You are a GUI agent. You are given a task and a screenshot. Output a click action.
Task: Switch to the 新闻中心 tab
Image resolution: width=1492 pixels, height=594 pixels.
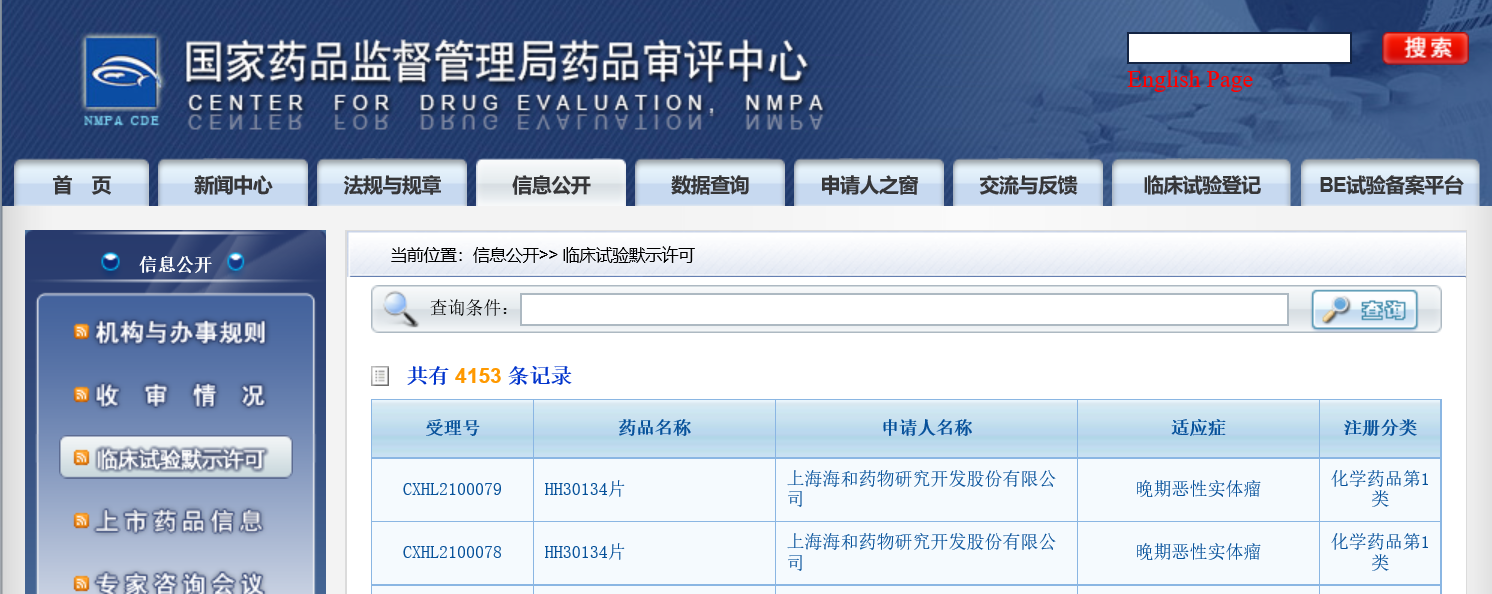coord(233,185)
